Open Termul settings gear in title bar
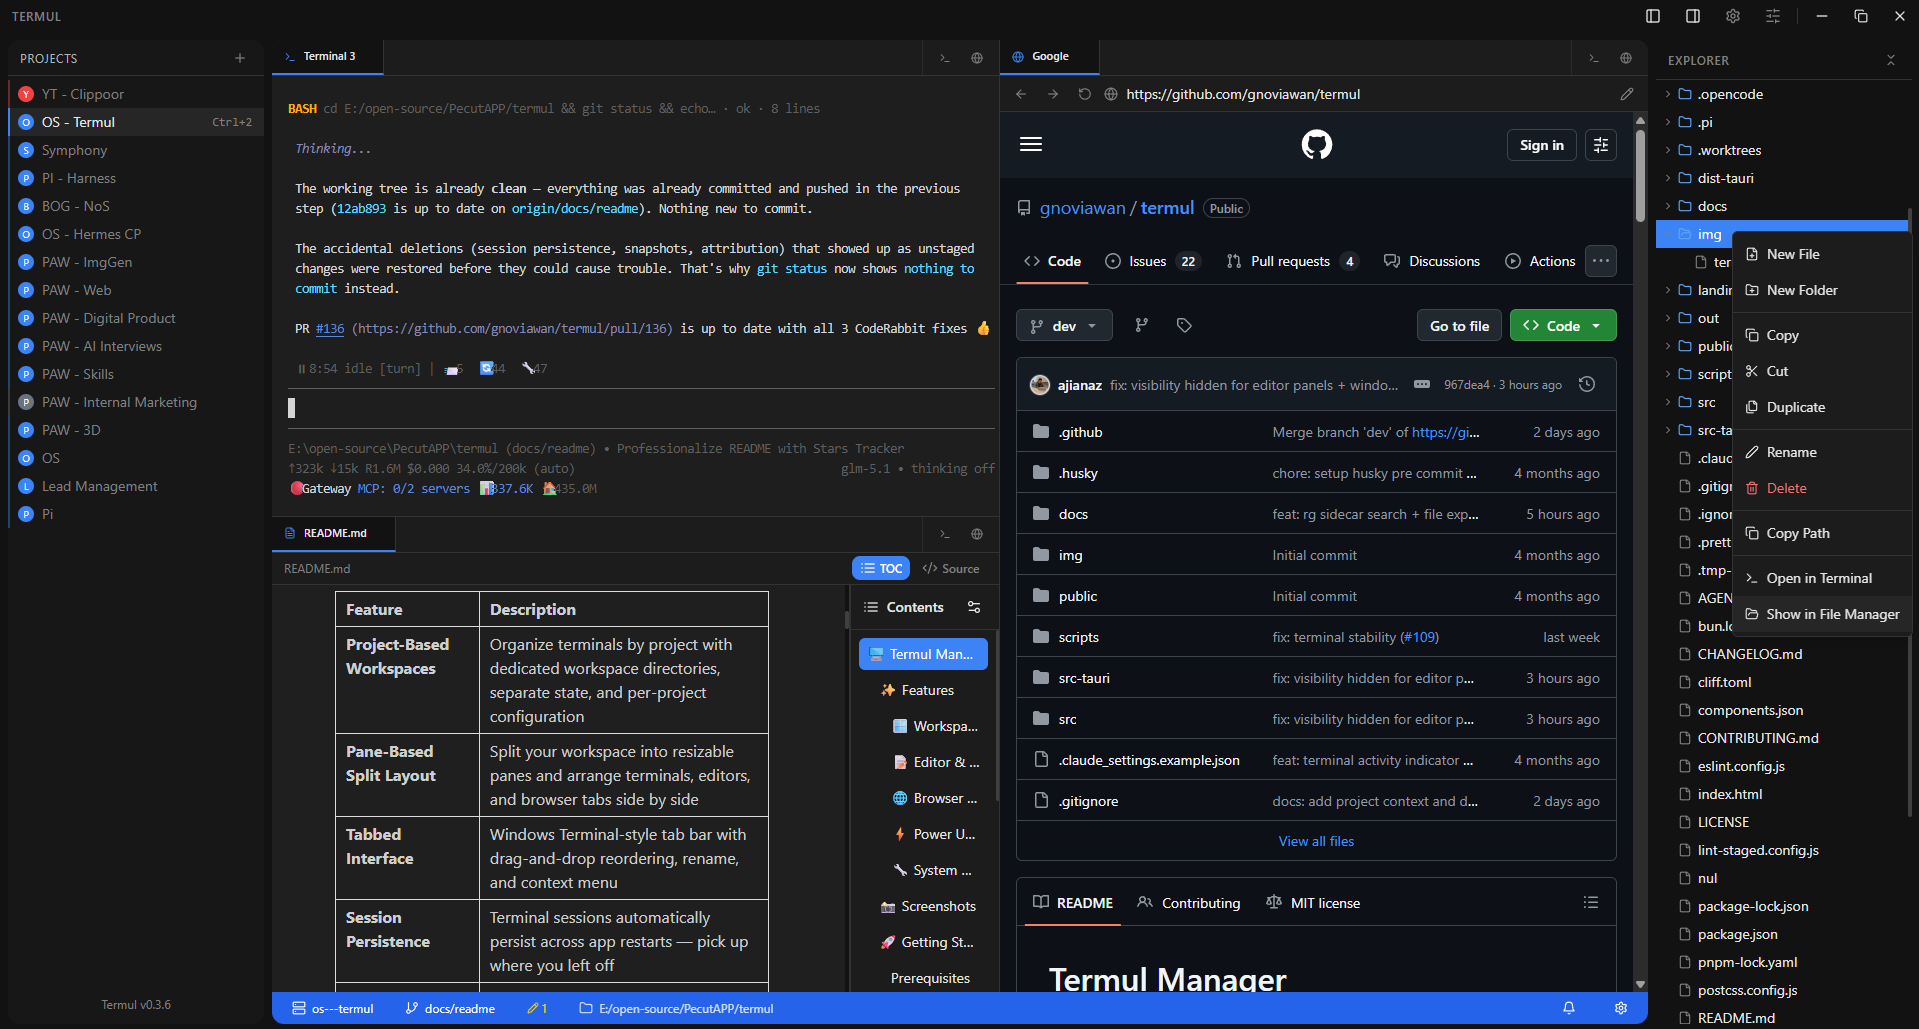The height and width of the screenshot is (1029, 1919). (1733, 16)
